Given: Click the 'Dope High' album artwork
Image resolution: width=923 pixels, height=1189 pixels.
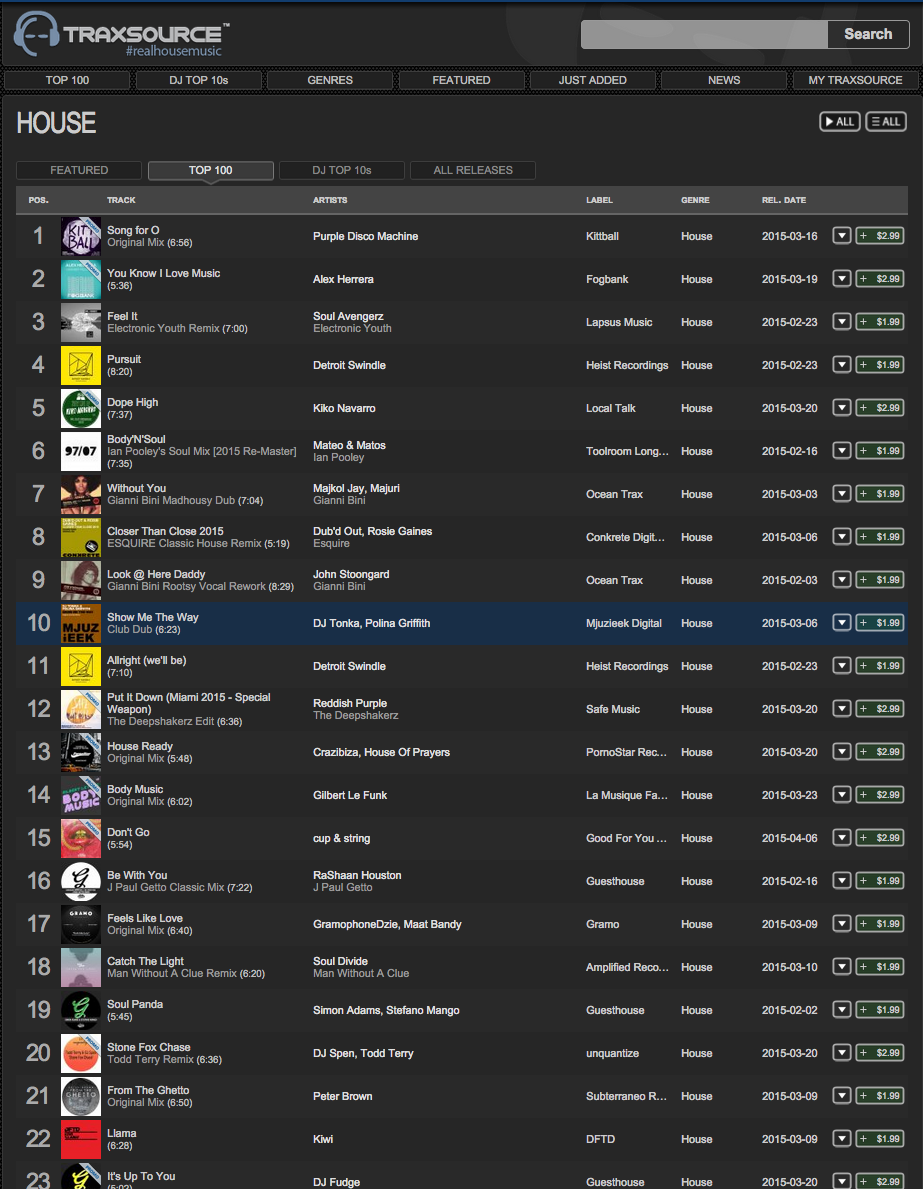Looking at the screenshot, I should (x=81, y=408).
